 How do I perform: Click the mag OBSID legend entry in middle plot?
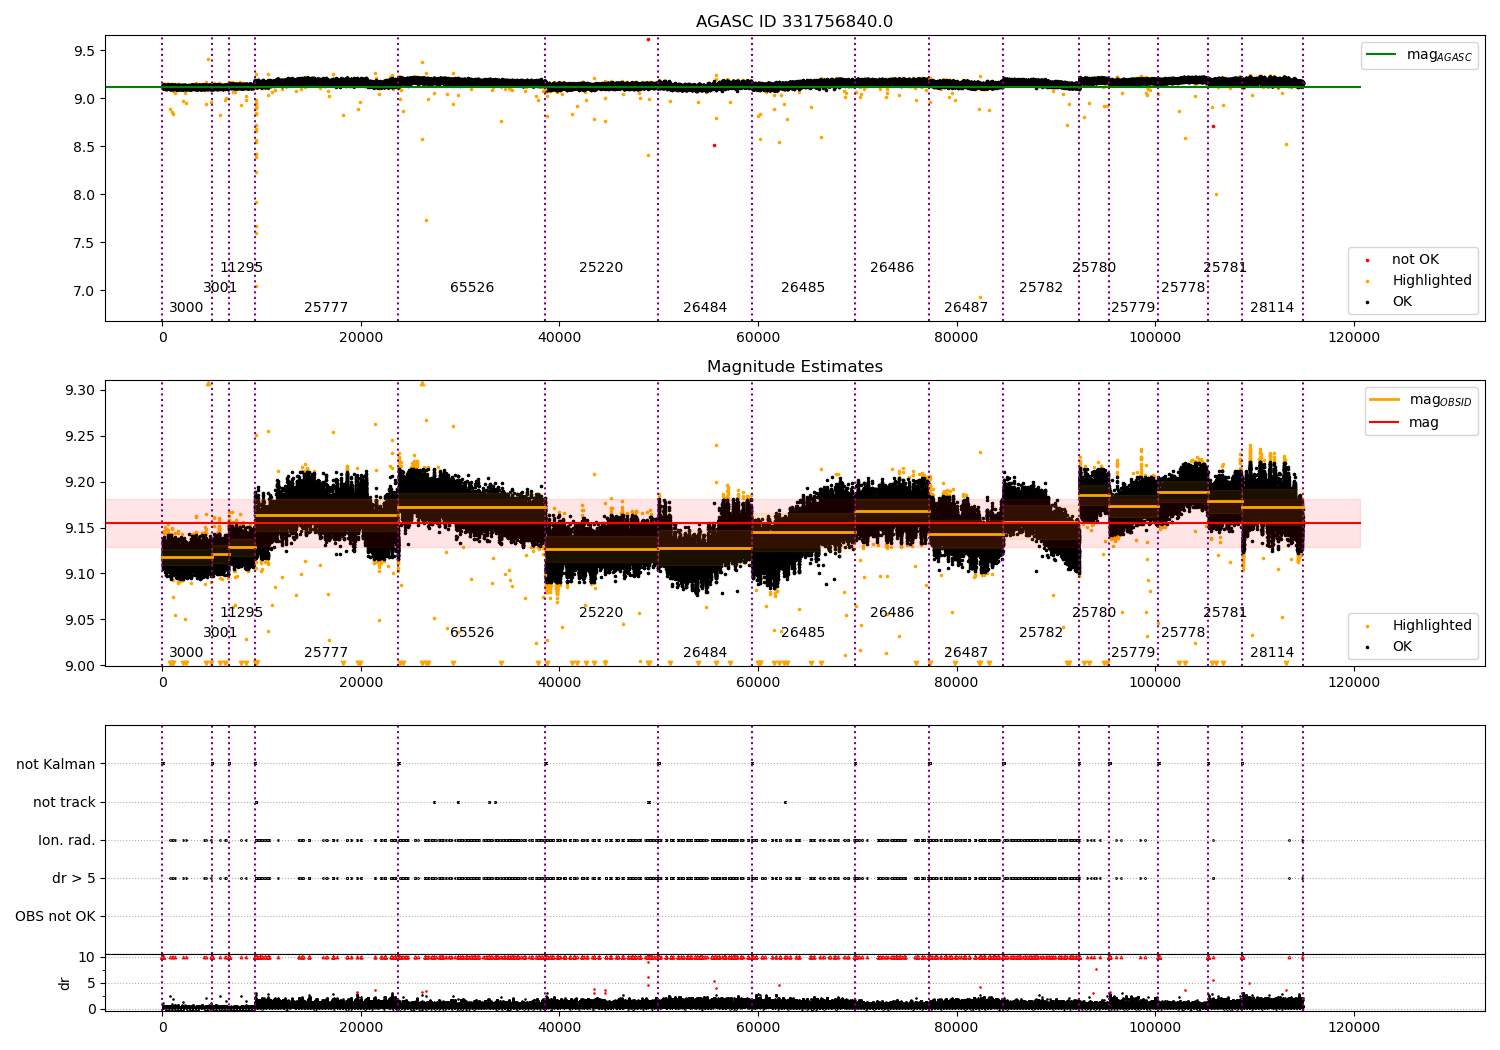(x=1421, y=400)
